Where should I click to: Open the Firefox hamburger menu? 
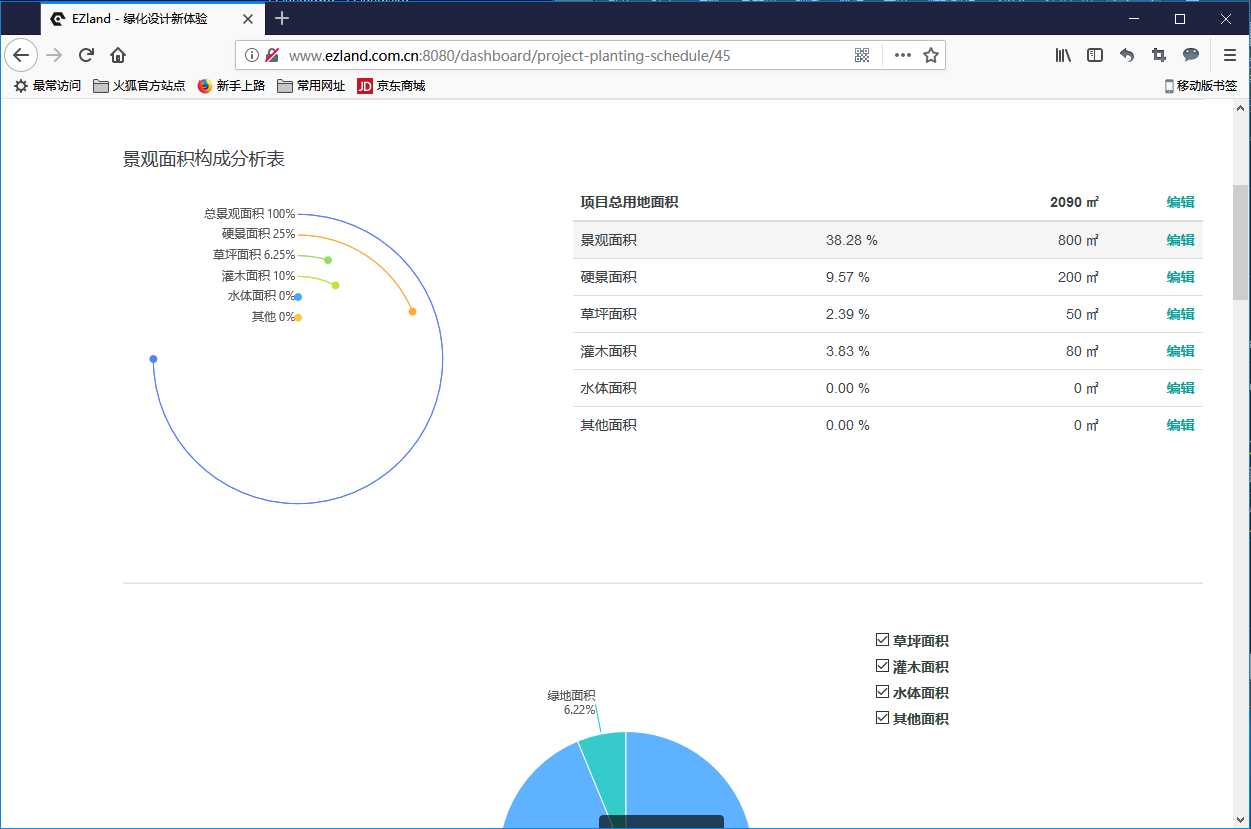pyautogui.click(x=1230, y=55)
